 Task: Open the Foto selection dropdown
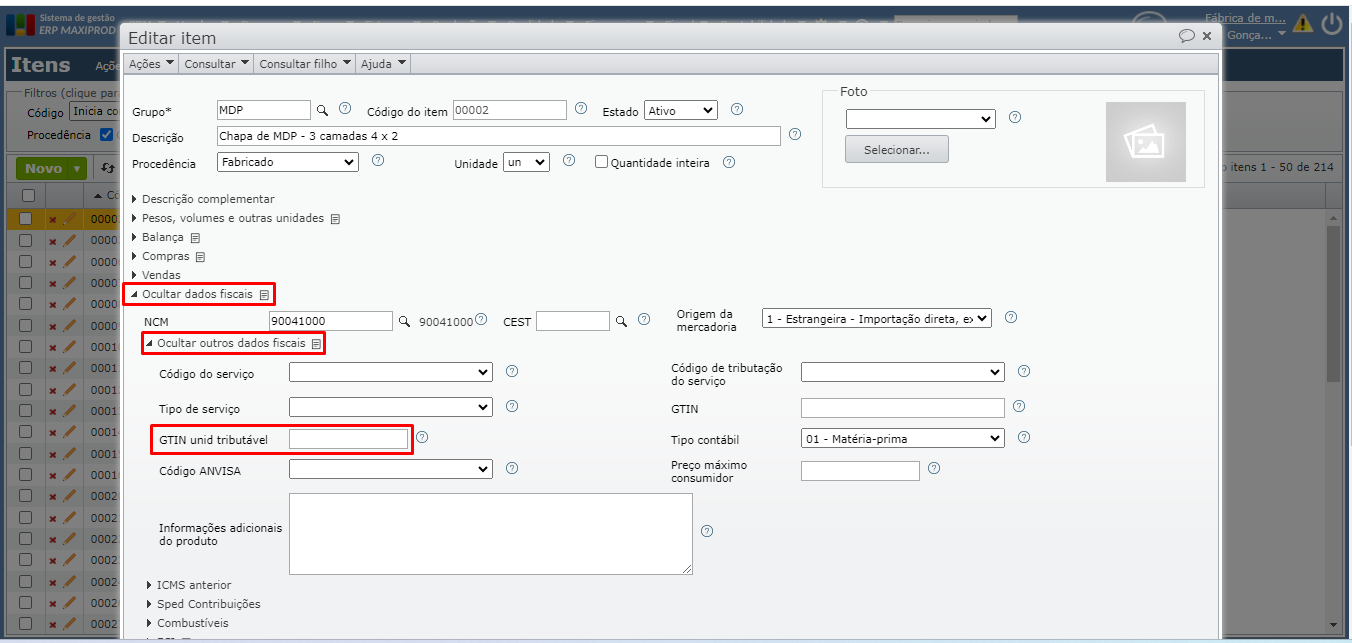click(921, 119)
